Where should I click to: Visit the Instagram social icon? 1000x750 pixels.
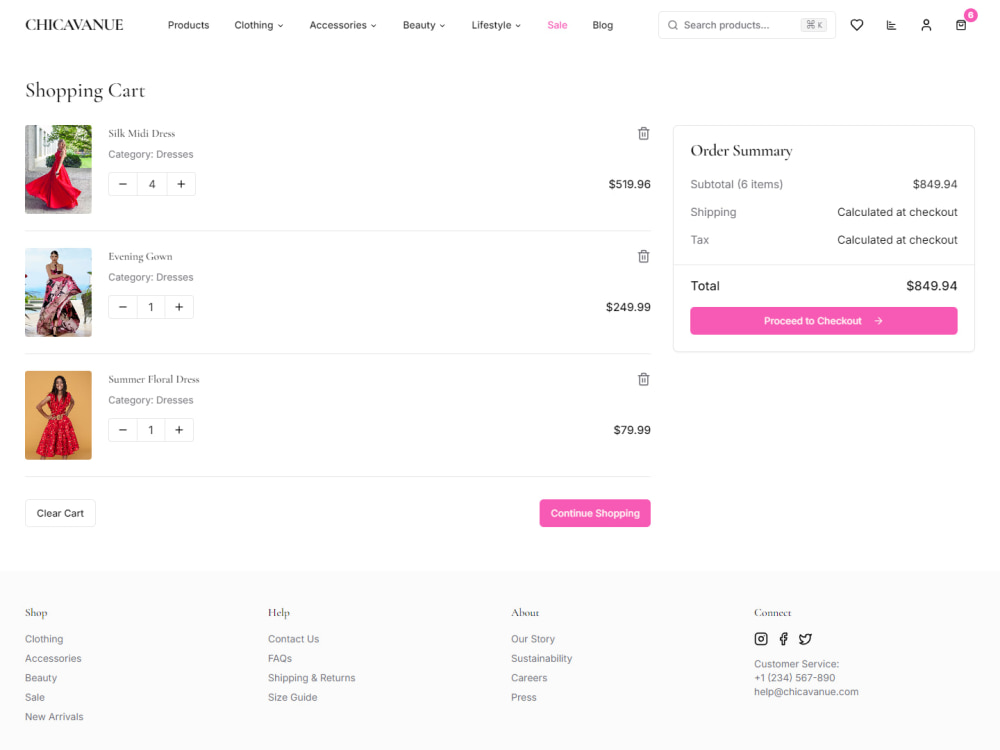(x=761, y=639)
